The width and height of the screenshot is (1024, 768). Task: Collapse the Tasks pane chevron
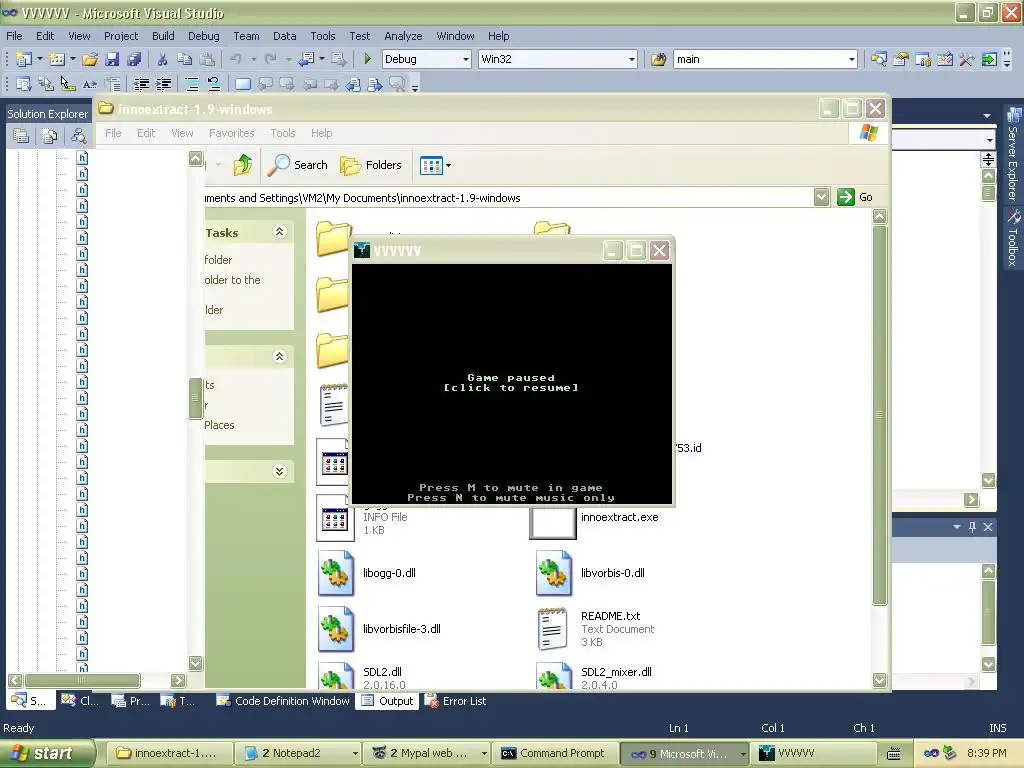pos(280,232)
